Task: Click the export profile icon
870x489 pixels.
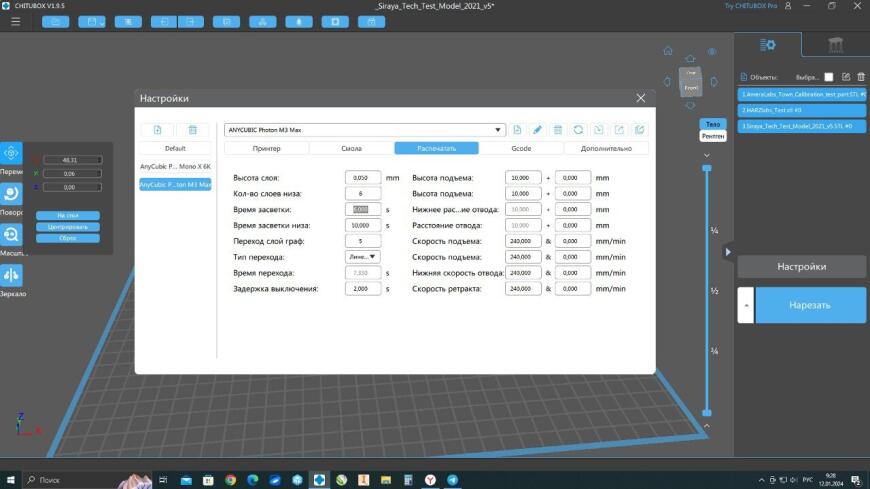Action: point(619,130)
